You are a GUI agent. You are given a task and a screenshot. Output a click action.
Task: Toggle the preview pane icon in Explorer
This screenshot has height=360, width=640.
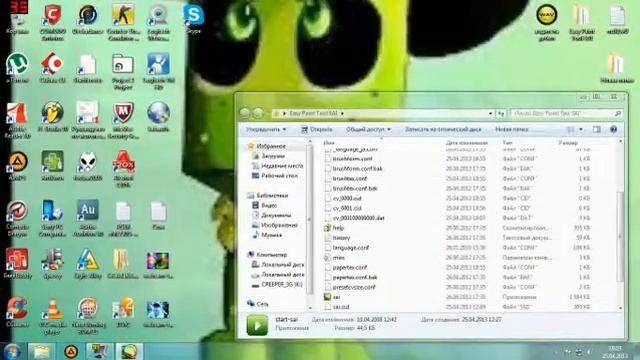click(596, 129)
